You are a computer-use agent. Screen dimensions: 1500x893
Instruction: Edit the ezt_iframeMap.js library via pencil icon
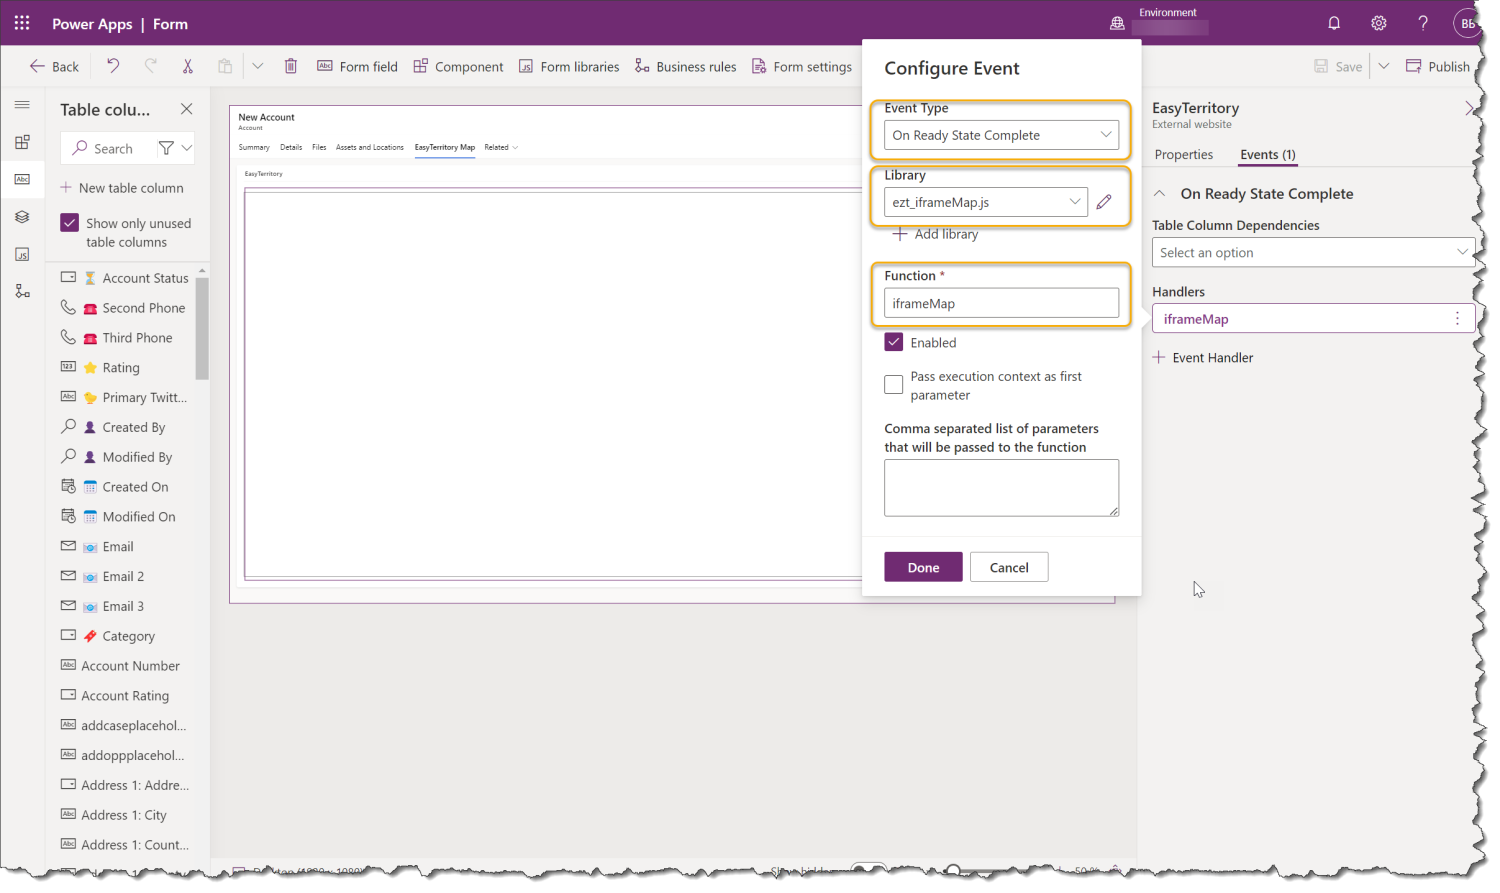(x=1103, y=201)
